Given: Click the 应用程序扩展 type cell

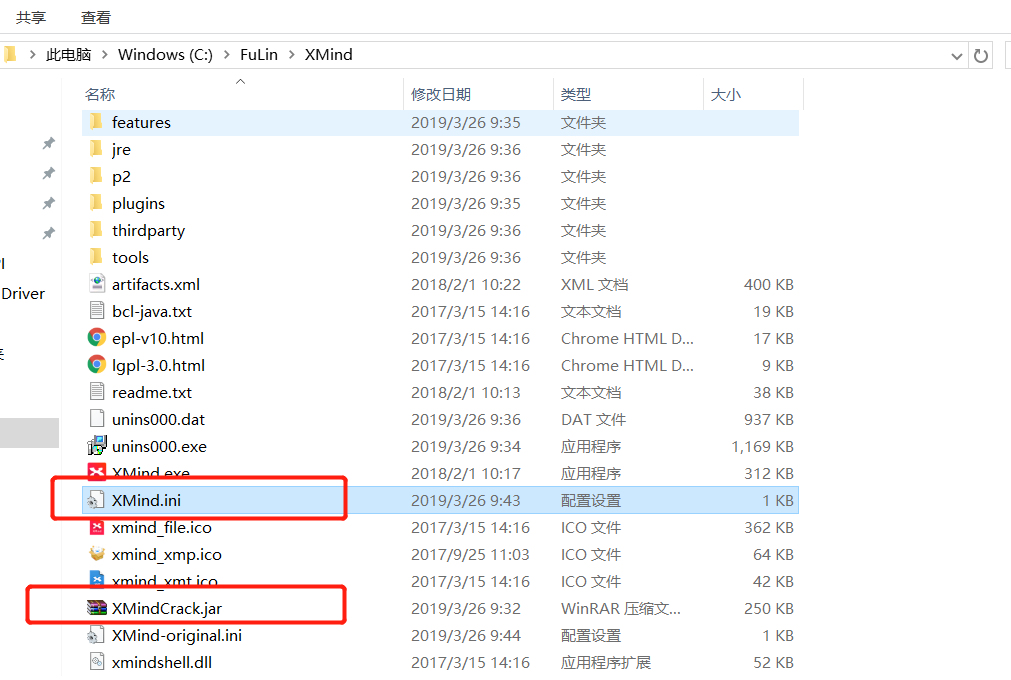Looking at the screenshot, I should pyautogui.click(x=606, y=663).
